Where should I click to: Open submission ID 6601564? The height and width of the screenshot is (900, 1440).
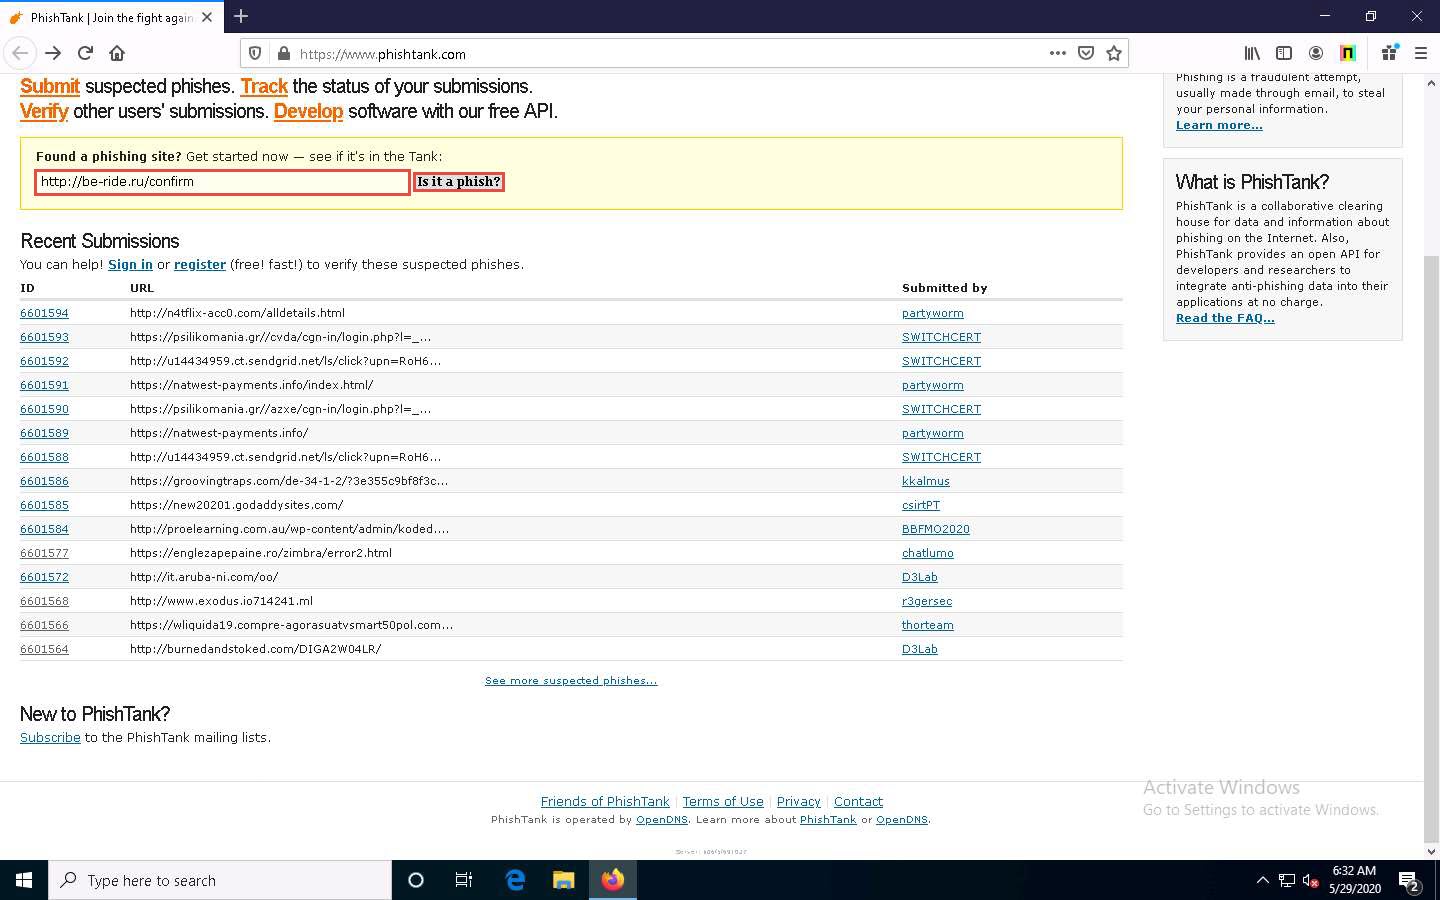[x=44, y=649]
